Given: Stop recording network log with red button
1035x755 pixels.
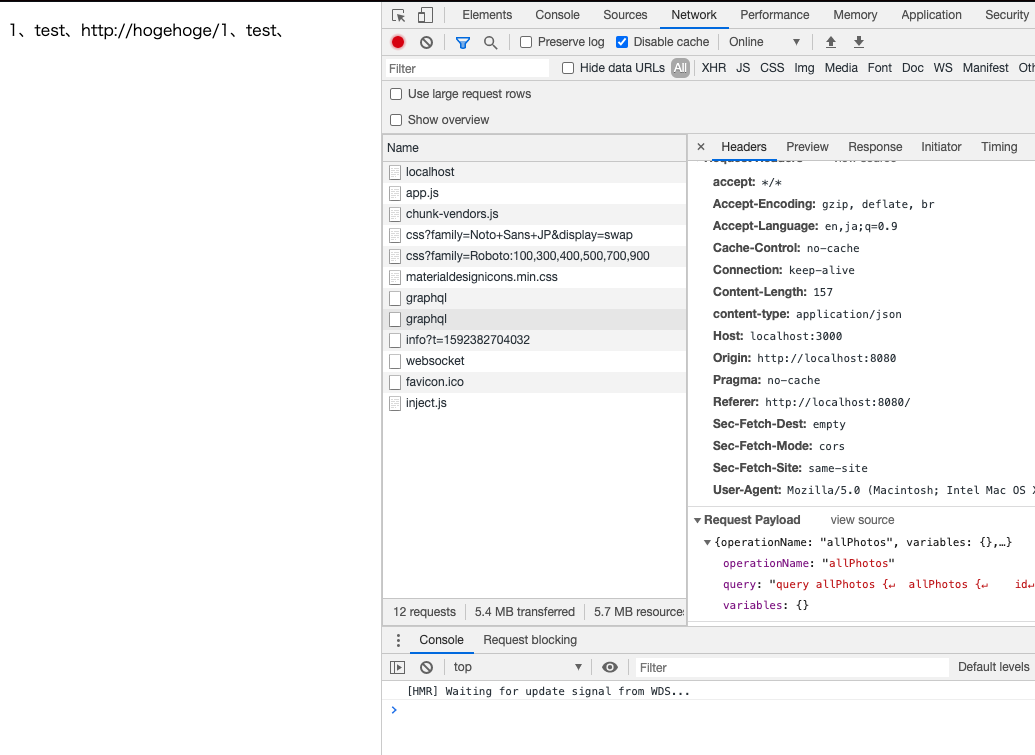Looking at the screenshot, I should 397,42.
